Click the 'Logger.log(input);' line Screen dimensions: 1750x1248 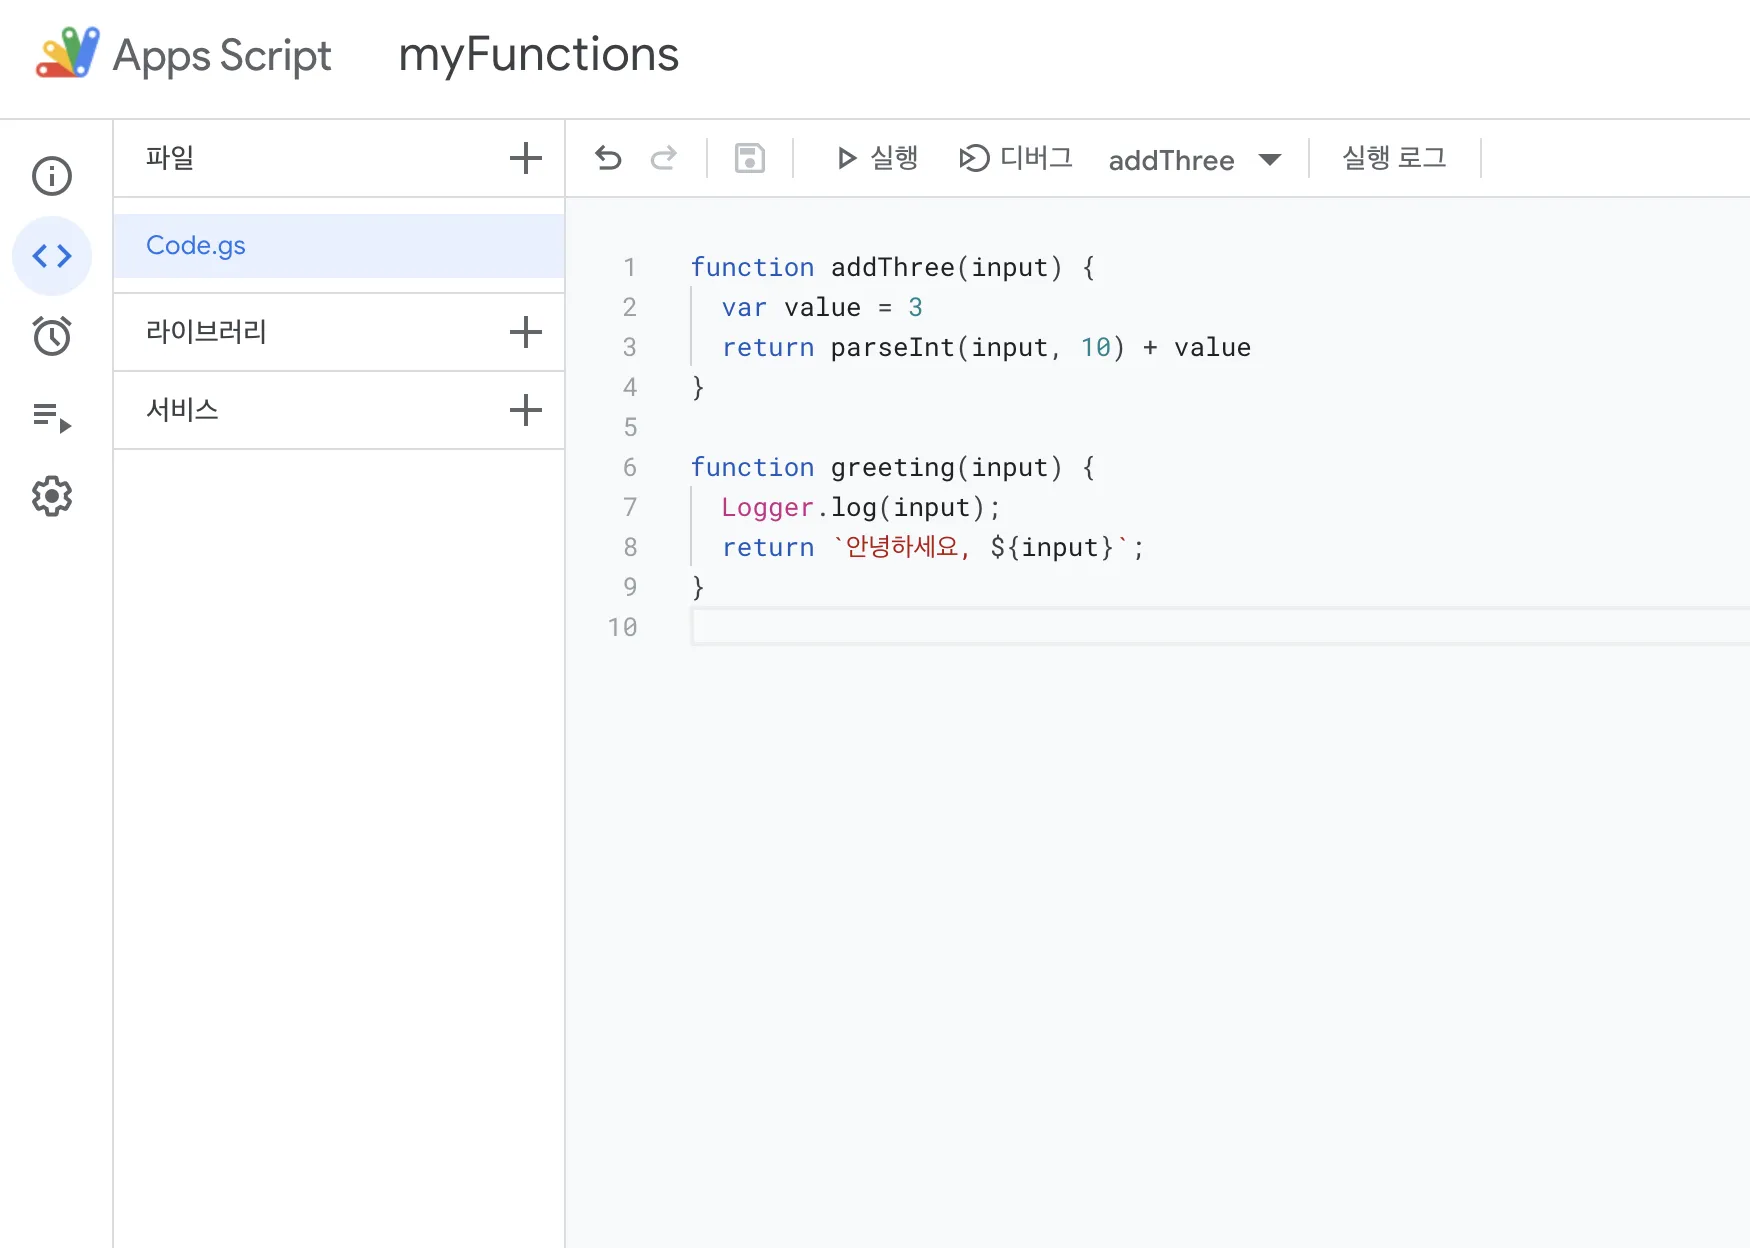[861, 508]
